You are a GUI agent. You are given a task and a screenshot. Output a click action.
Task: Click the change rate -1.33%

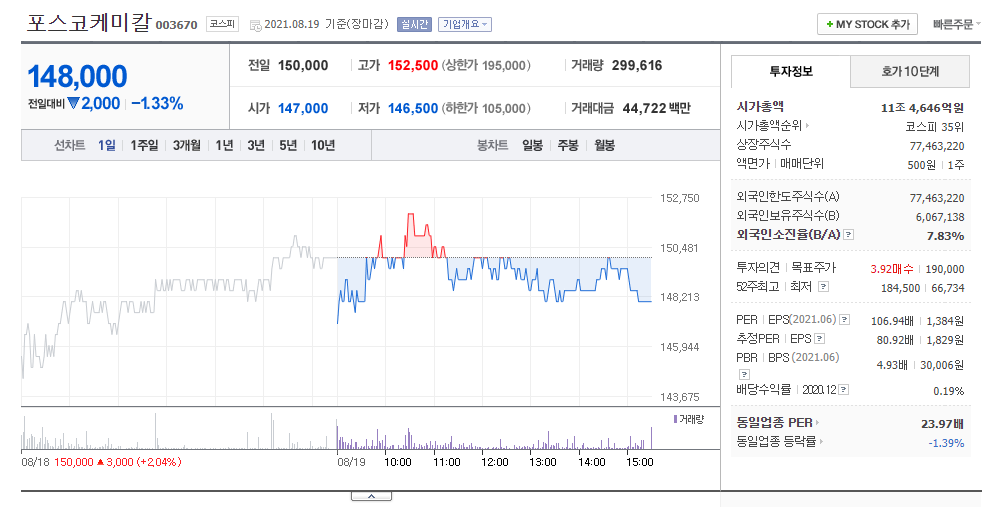coord(157,104)
